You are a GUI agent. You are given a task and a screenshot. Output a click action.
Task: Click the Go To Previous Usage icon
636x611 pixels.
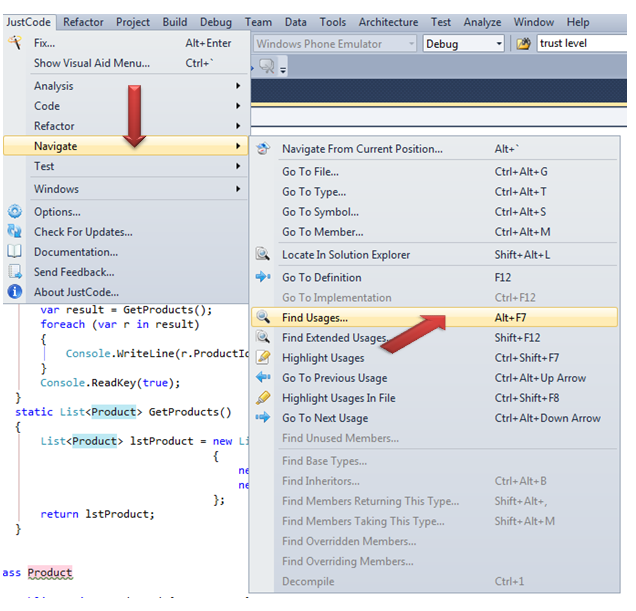263,378
